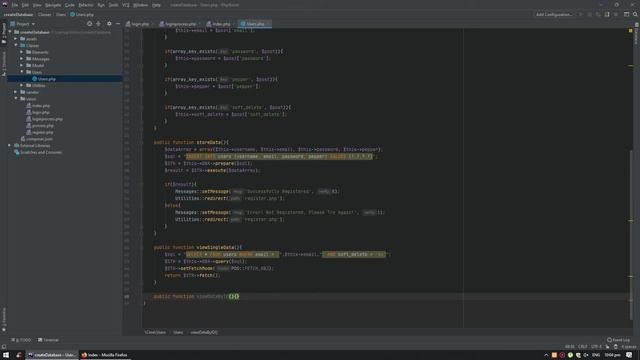Image resolution: width=640 pixels, height=360 pixels.
Task: Click the expand all icon in Project panel header
Action: pyautogui.click(x=98, y=24)
